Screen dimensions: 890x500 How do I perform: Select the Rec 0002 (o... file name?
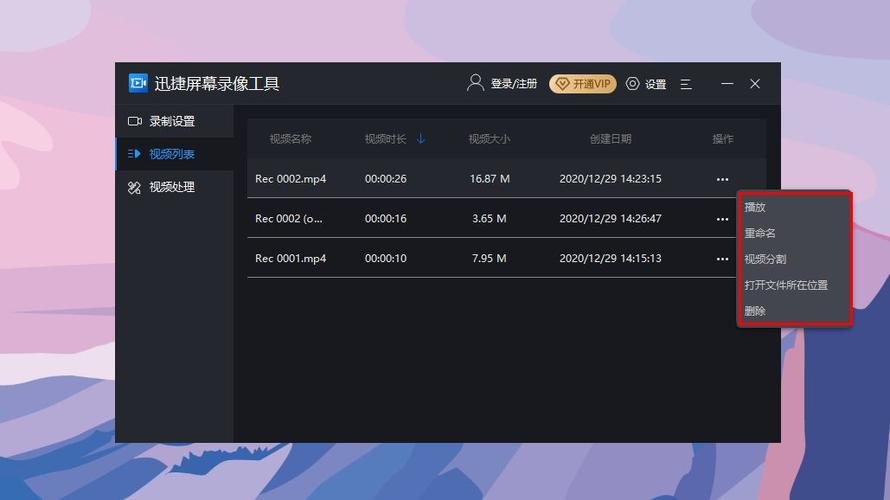289,219
